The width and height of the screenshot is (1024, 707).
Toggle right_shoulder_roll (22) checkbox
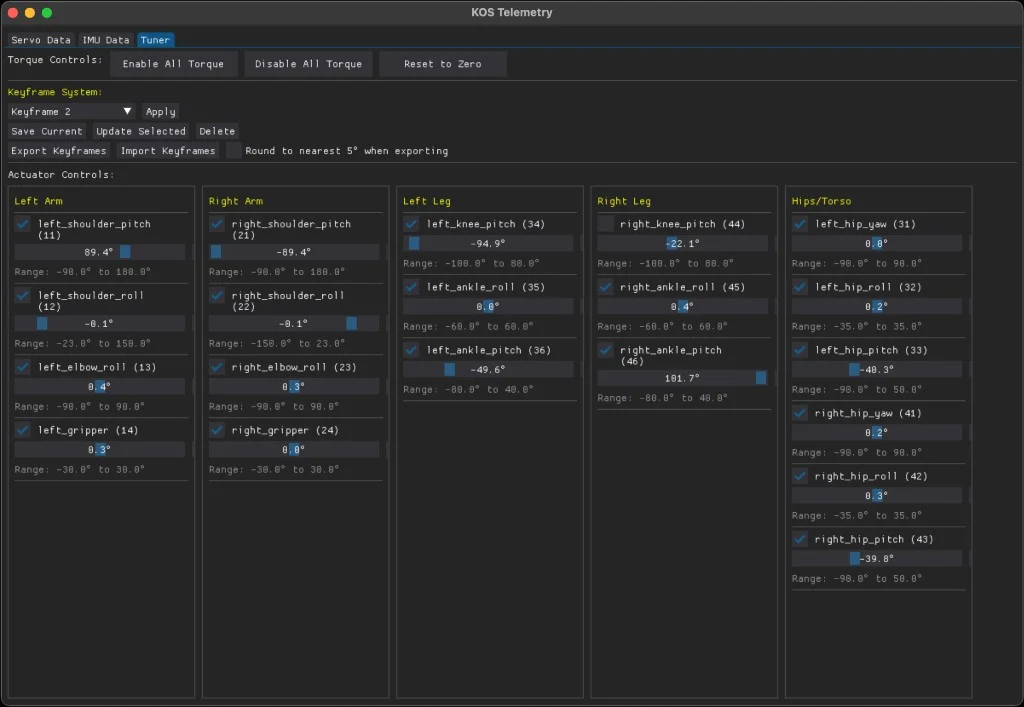click(217, 296)
